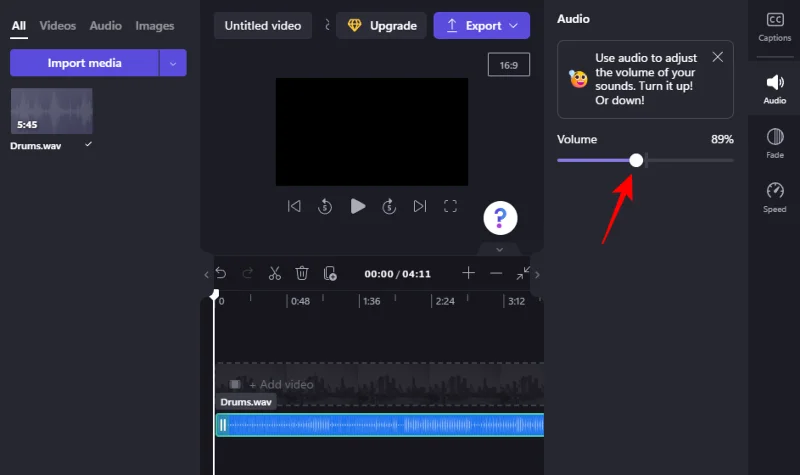Image resolution: width=800 pixels, height=475 pixels.
Task: Open the Captions panel
Action: 774,27
